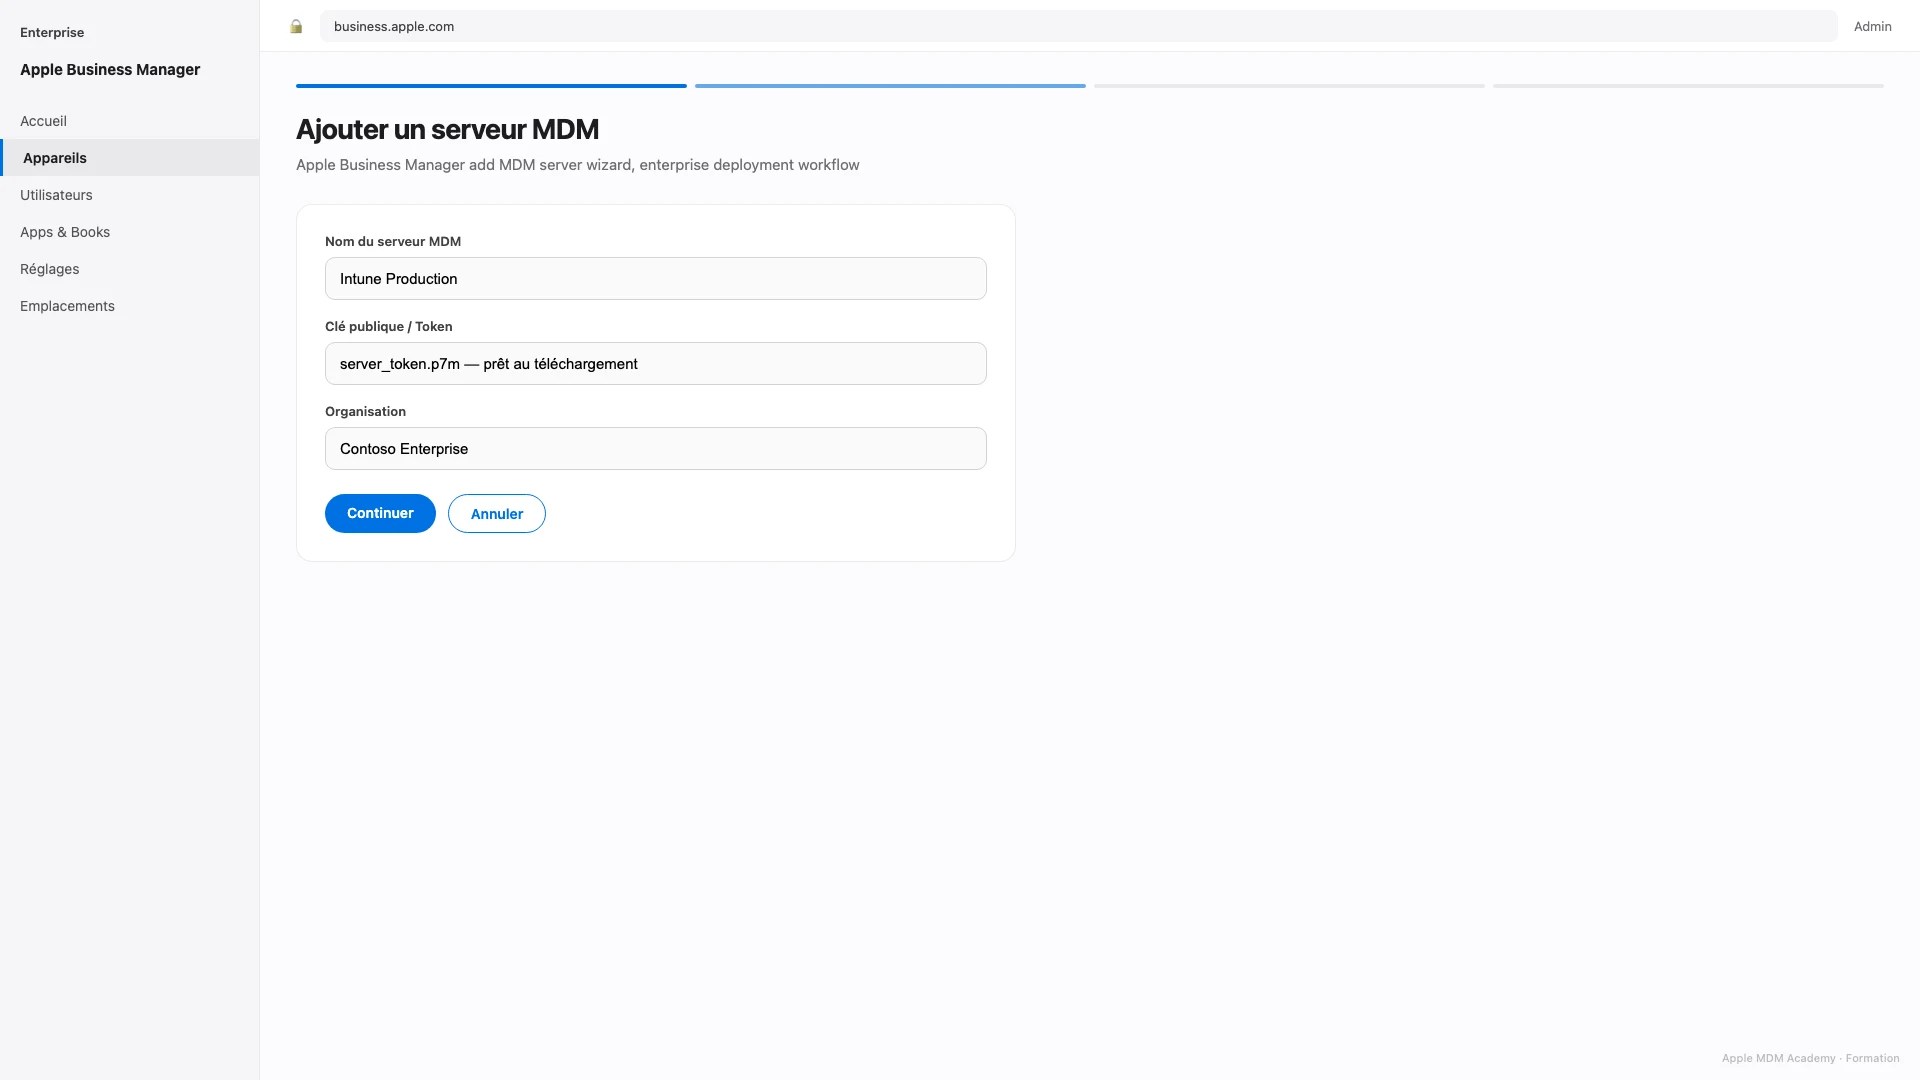1920x1080 pixels.
Task: Open Apps & Books section
Action: [x=129, y=232]
